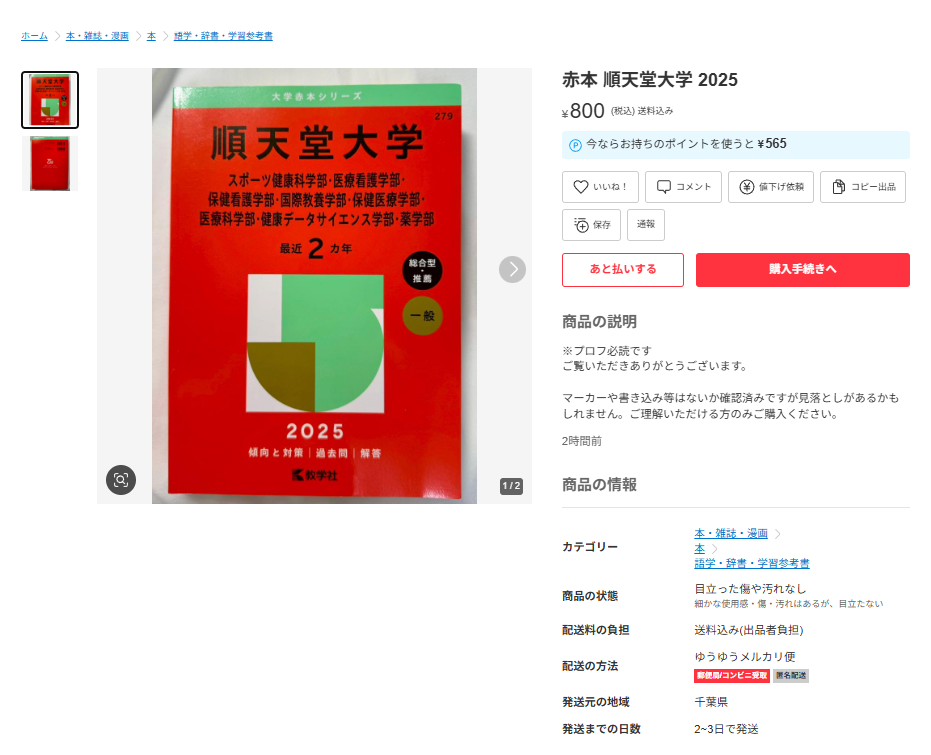Click the blue P point icon
This screenshot has height=755, width=931.
(575, 145)
